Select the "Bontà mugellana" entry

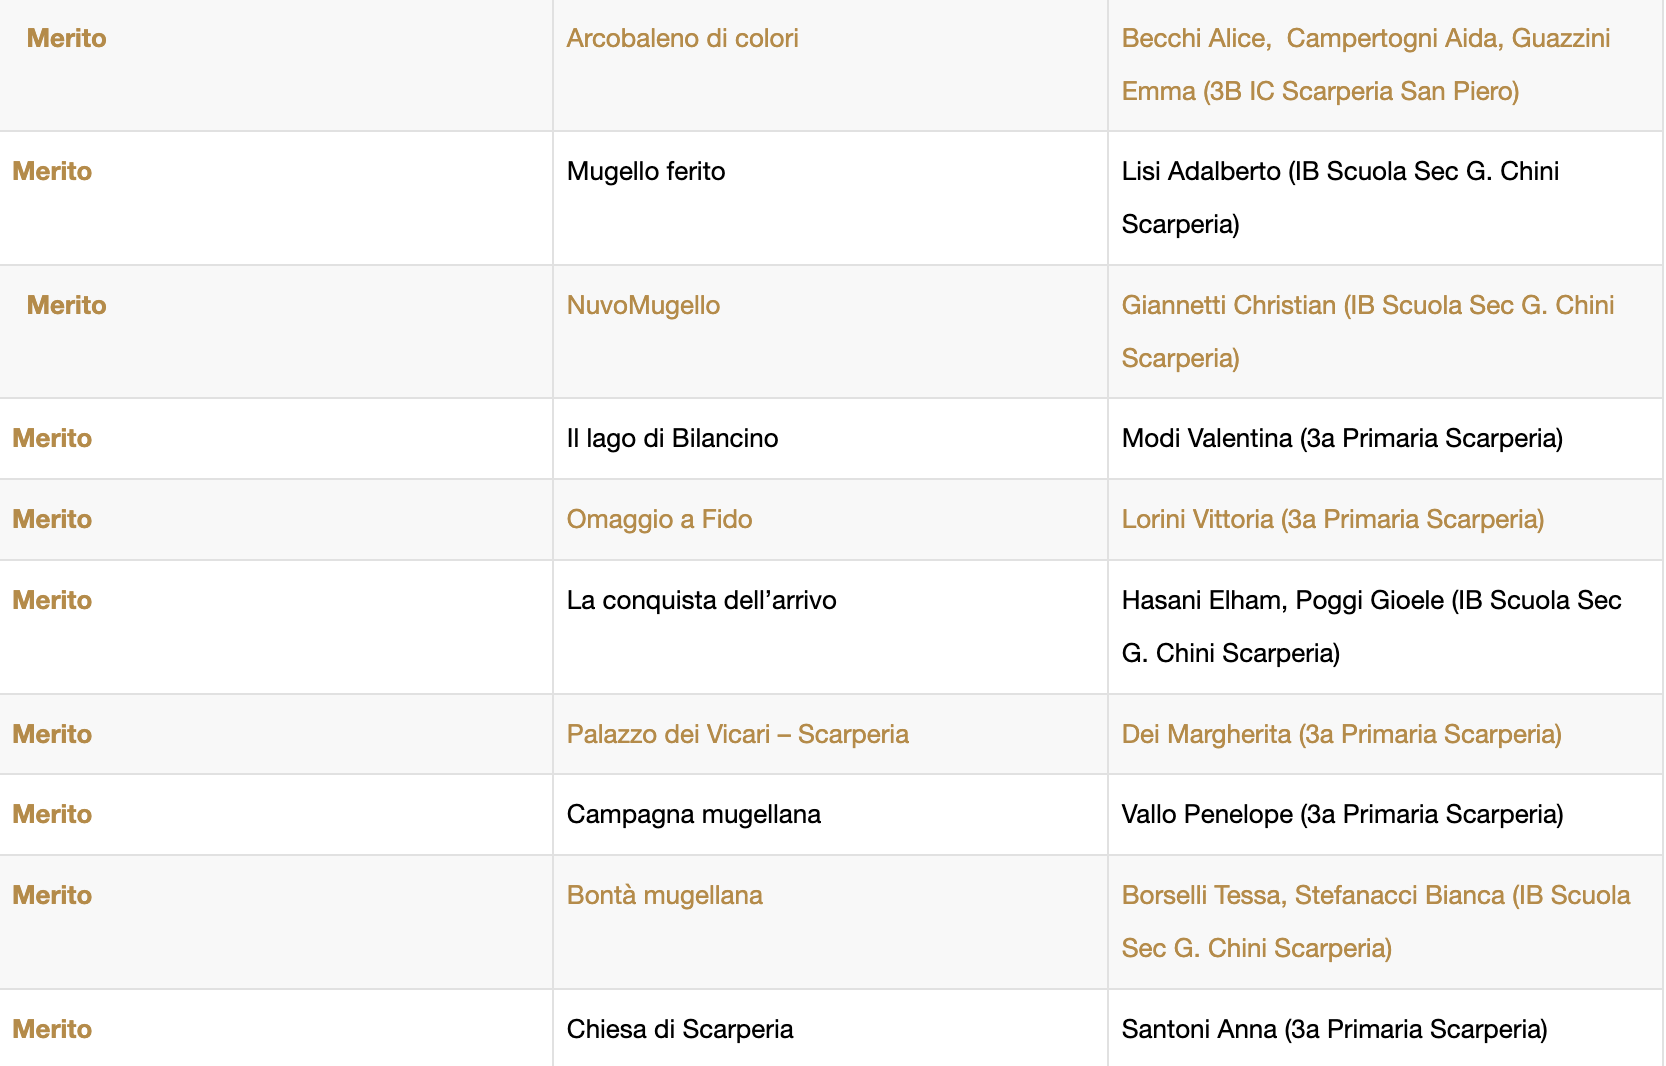(664, 896)
